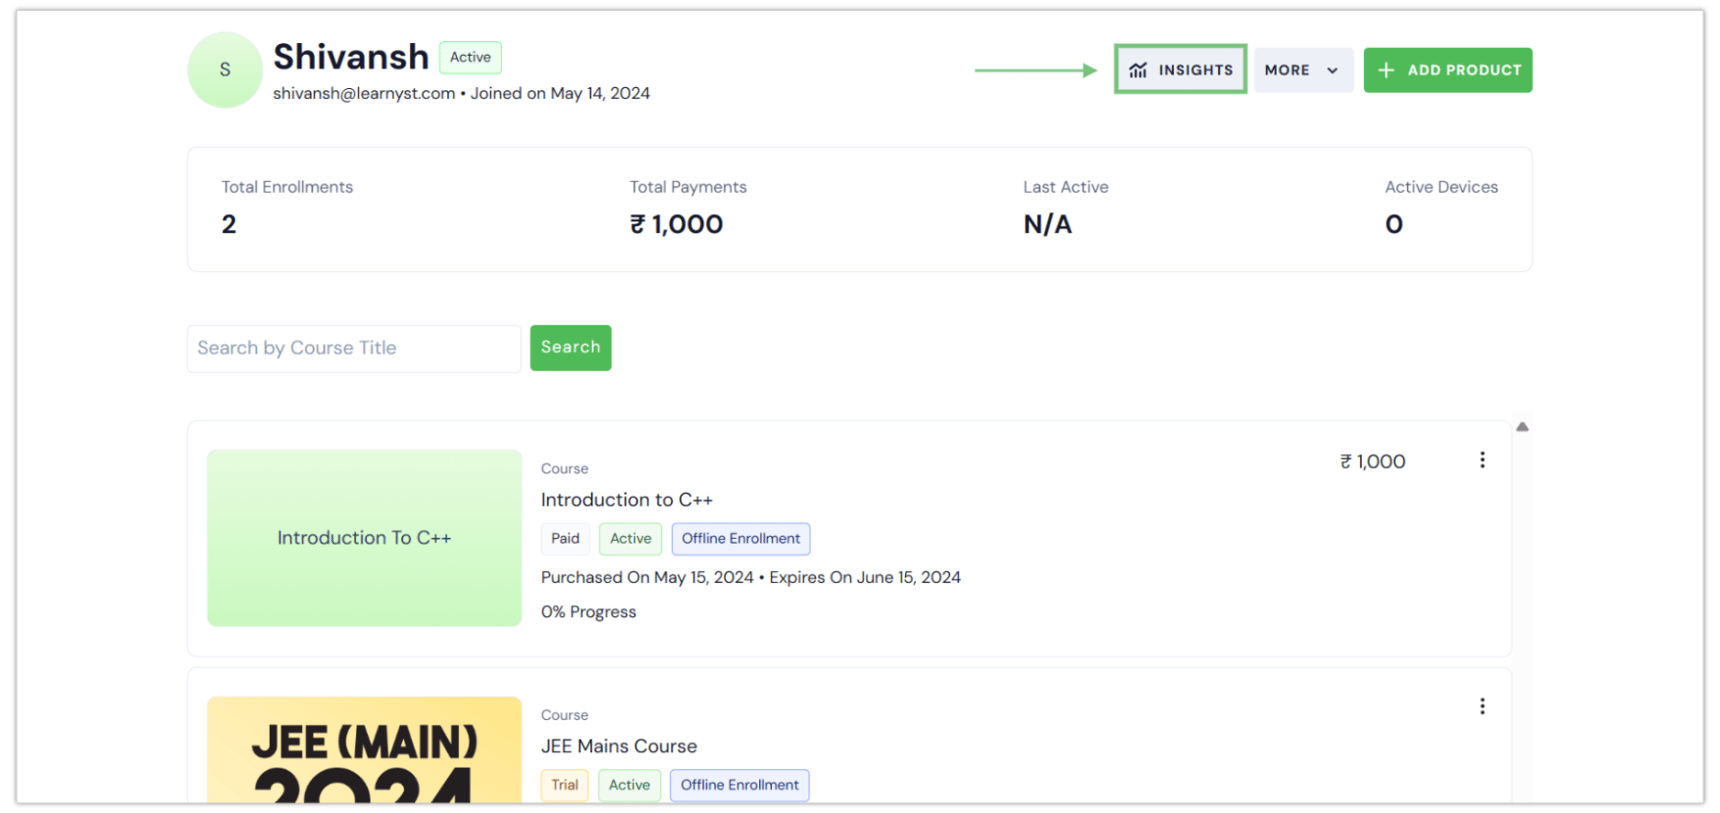Open the Introduction To C++ thumbnail
Screen dimensions: 1720x813
364,538
